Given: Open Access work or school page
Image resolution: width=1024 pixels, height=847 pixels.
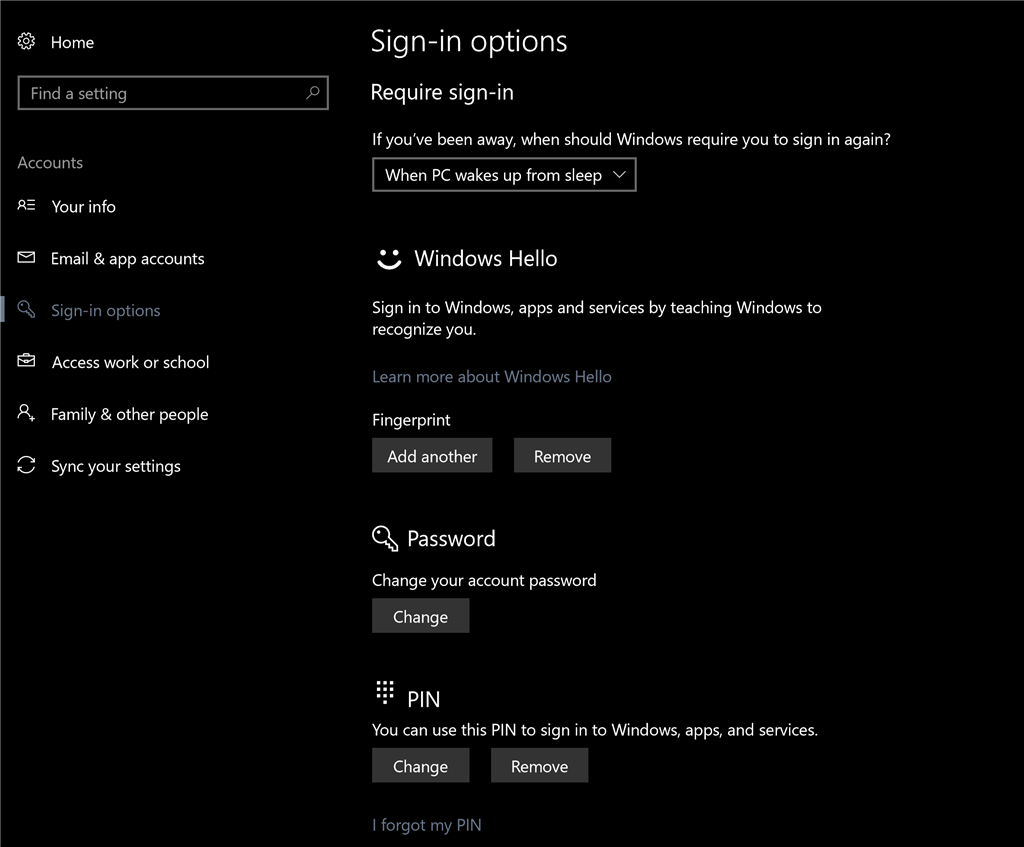Looking at the screenshot, I should [x=131, y=362].
